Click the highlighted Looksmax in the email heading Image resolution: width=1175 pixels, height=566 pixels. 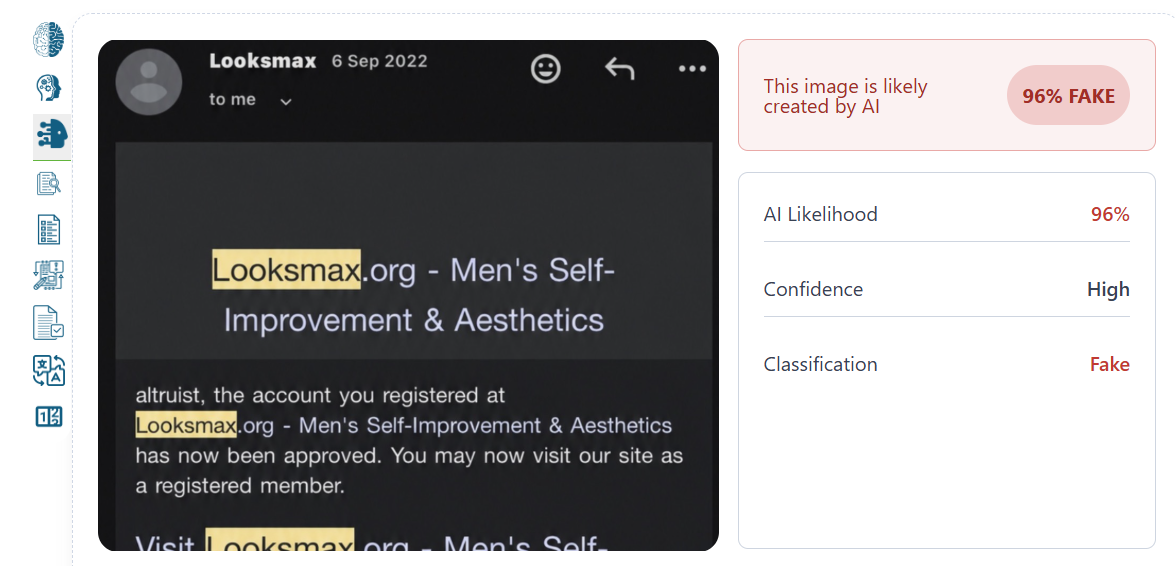286,269
